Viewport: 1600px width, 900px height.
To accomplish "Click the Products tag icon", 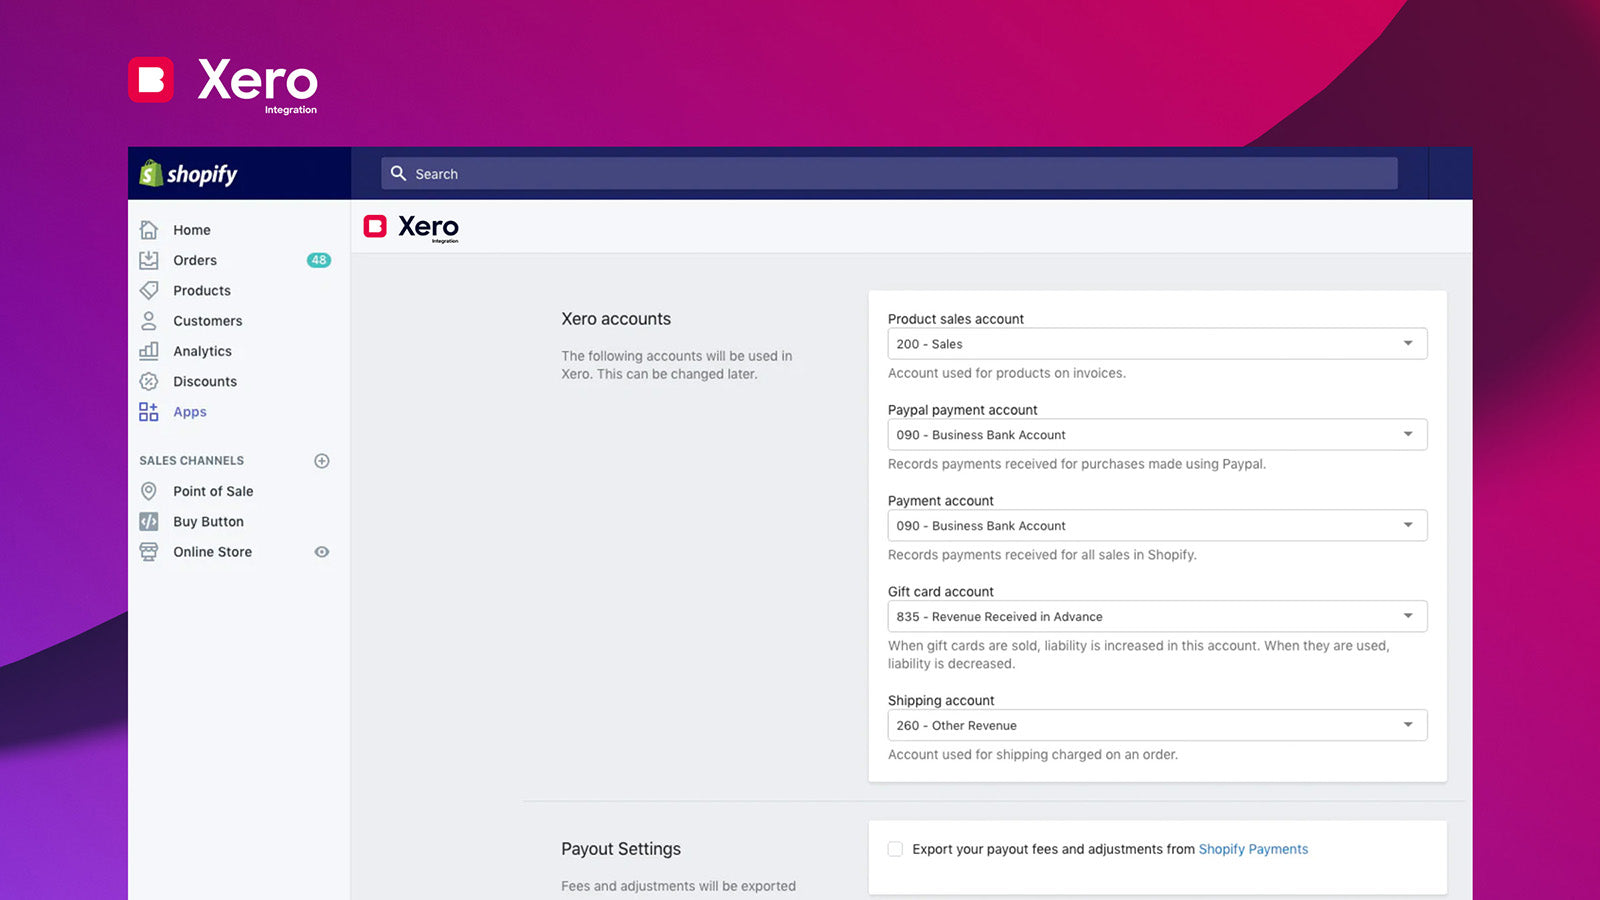I will click(x=148, y=290).
